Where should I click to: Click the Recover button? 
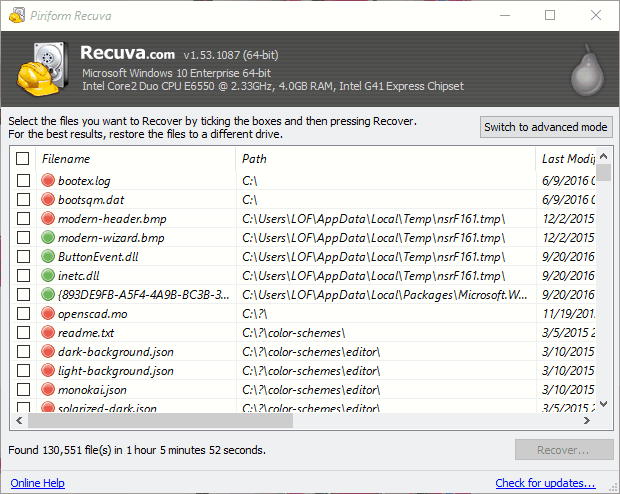564,450
